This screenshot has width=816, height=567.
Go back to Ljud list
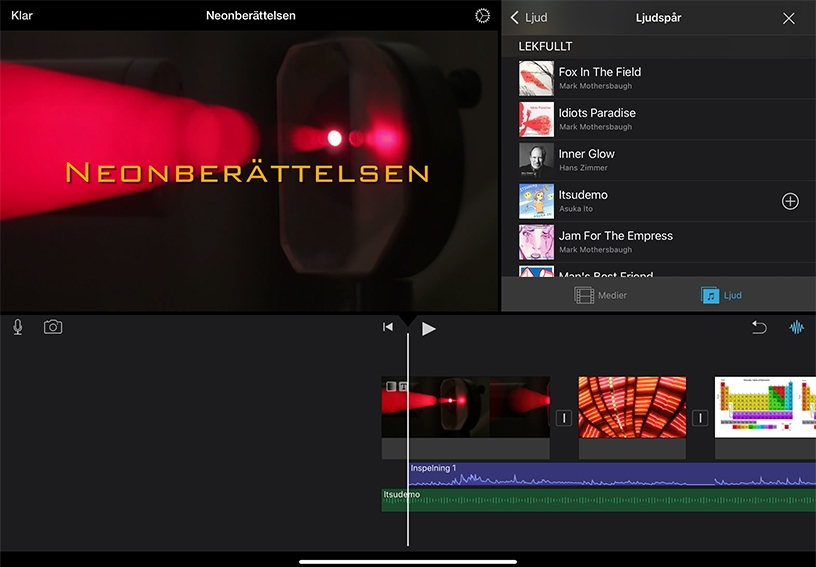pyautogui.click(x=529, y=18)
